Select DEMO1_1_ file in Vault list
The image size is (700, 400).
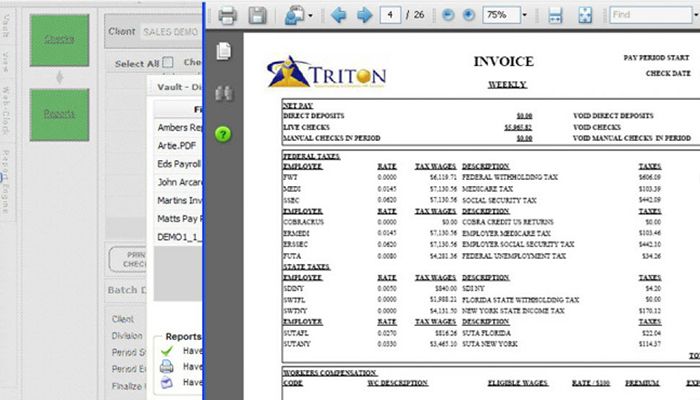point(179,237)
